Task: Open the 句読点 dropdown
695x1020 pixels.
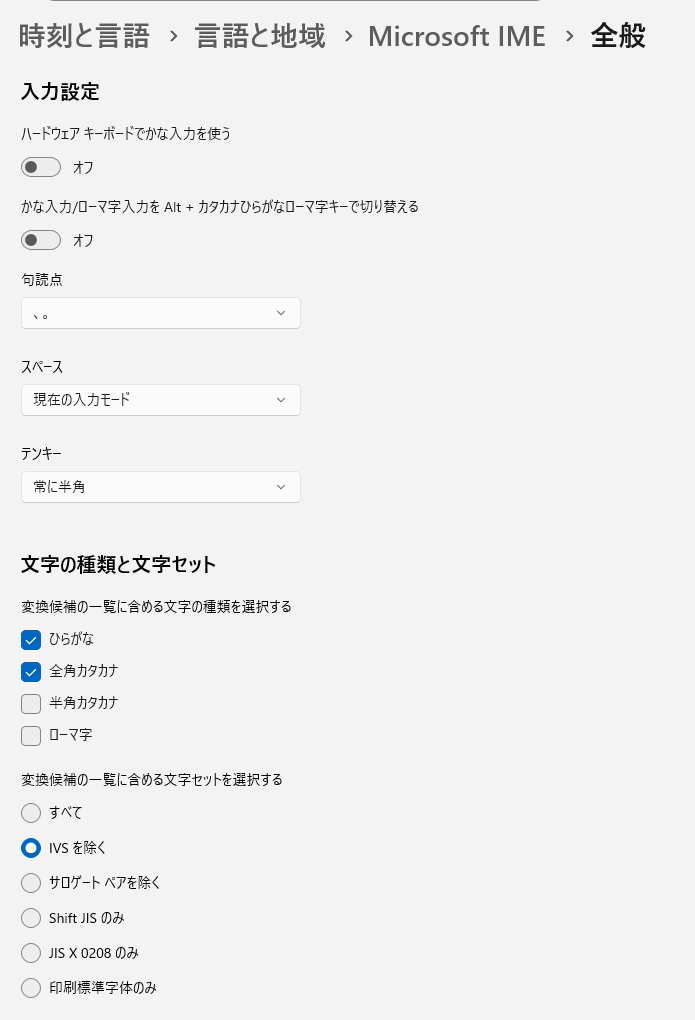Action: 160,313
